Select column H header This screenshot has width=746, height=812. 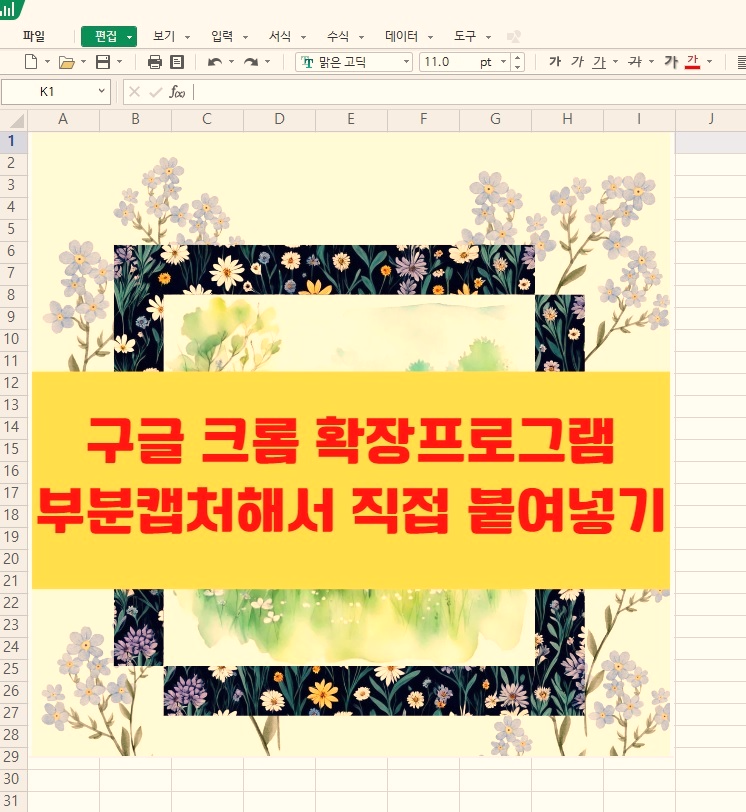567,120
